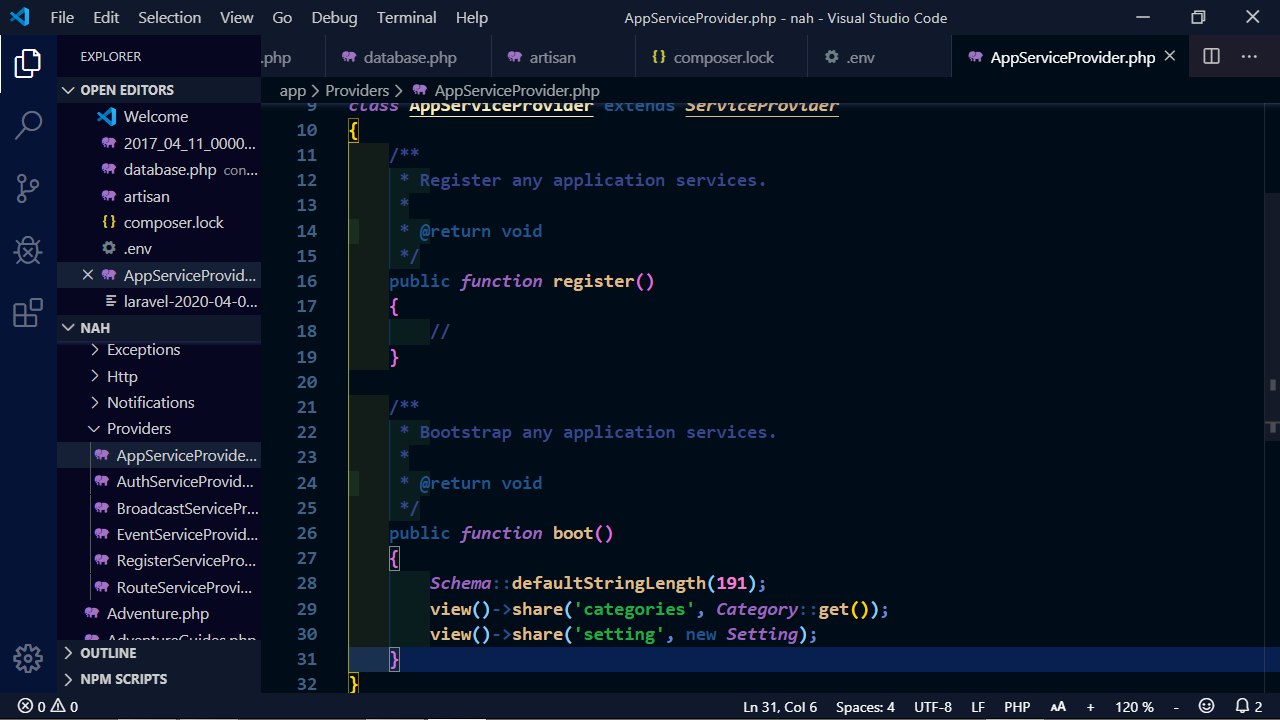Open database.php in Open Editors list
Viewport: 1280px width, 720px height.
(x=159, y=170)
